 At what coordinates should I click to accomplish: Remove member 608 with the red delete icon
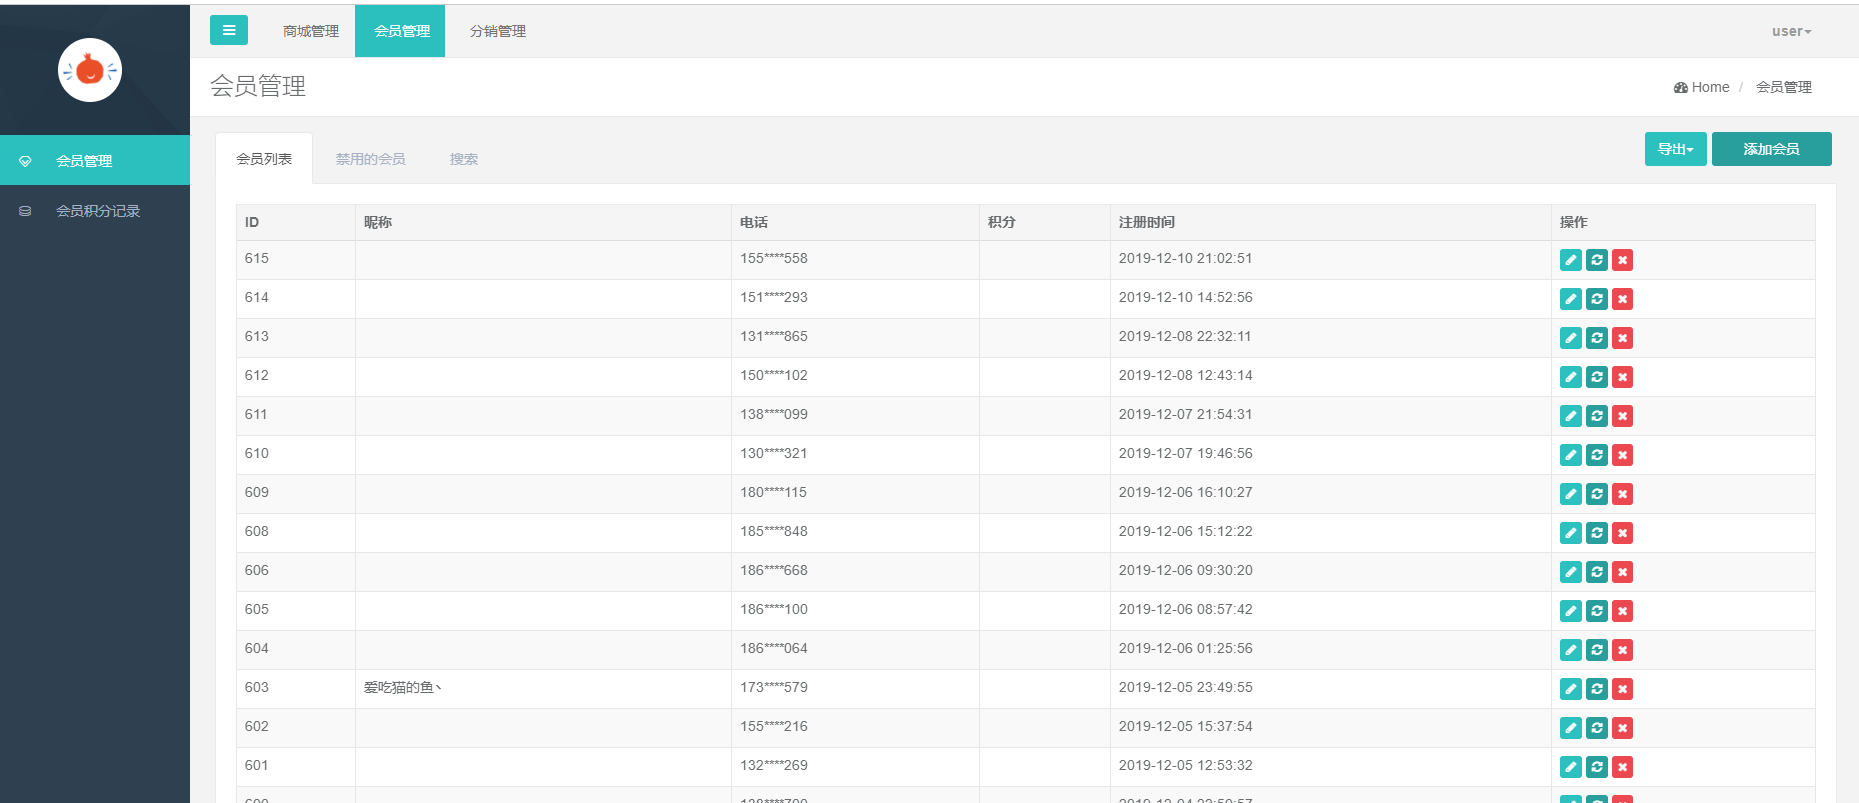pyautogui.click(x=1623, y=533)
